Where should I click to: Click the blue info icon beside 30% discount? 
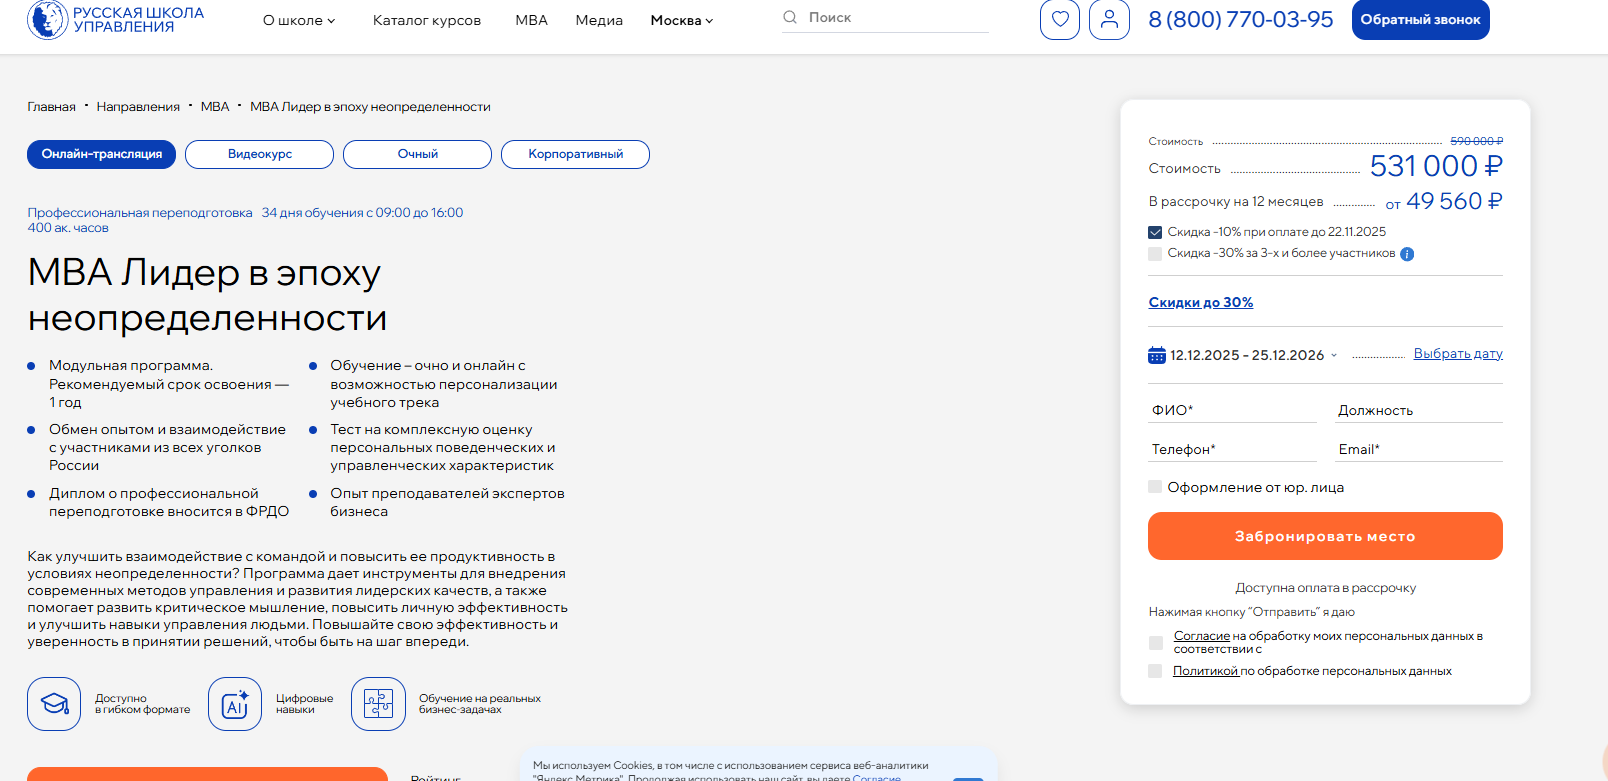tap(1407, 254)
